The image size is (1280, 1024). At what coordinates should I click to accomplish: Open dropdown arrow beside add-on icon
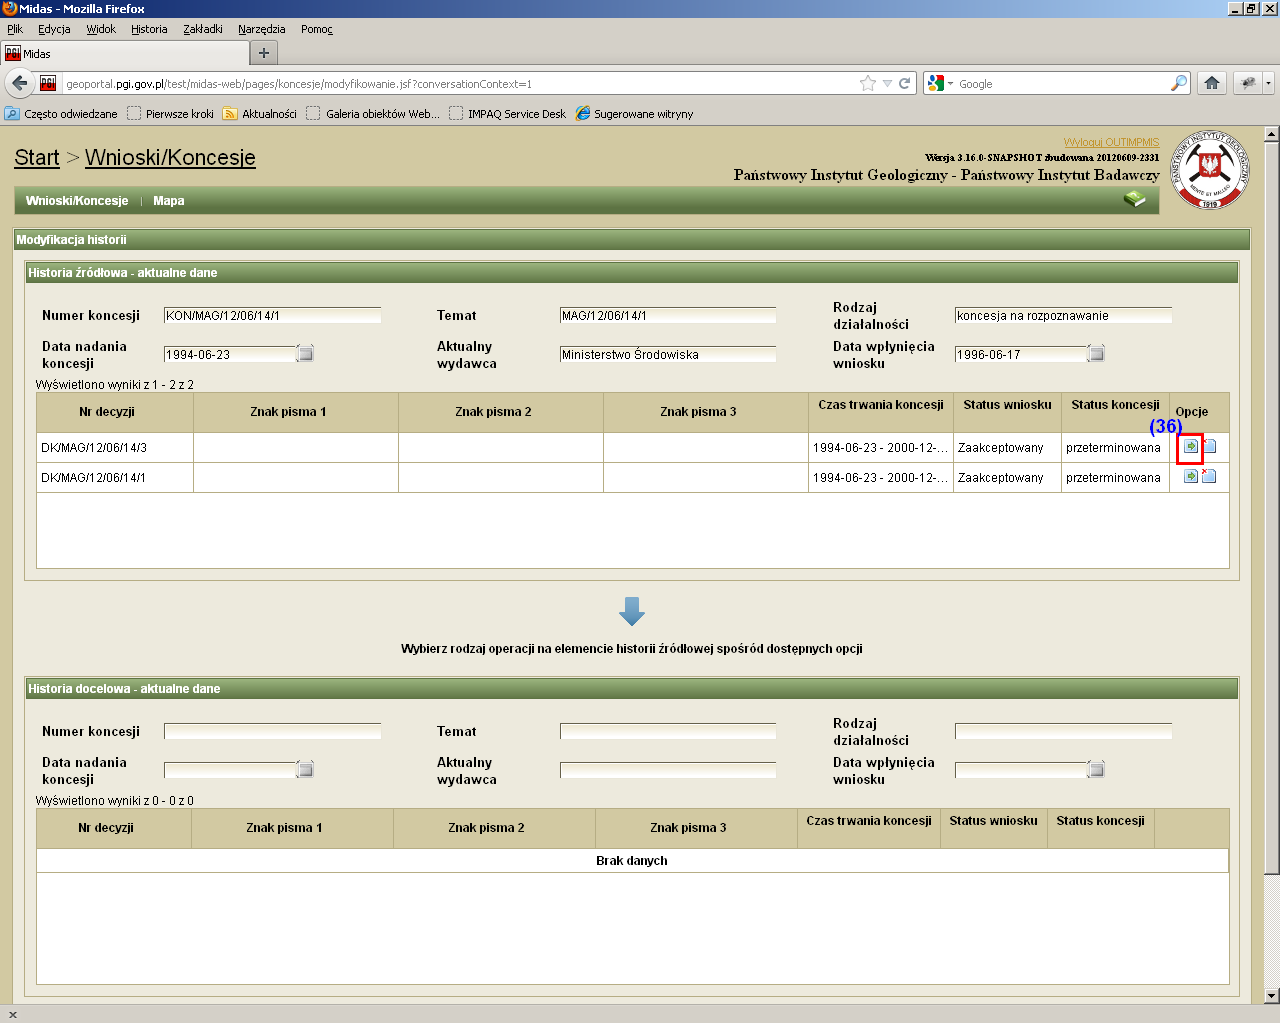(1268, 83)
